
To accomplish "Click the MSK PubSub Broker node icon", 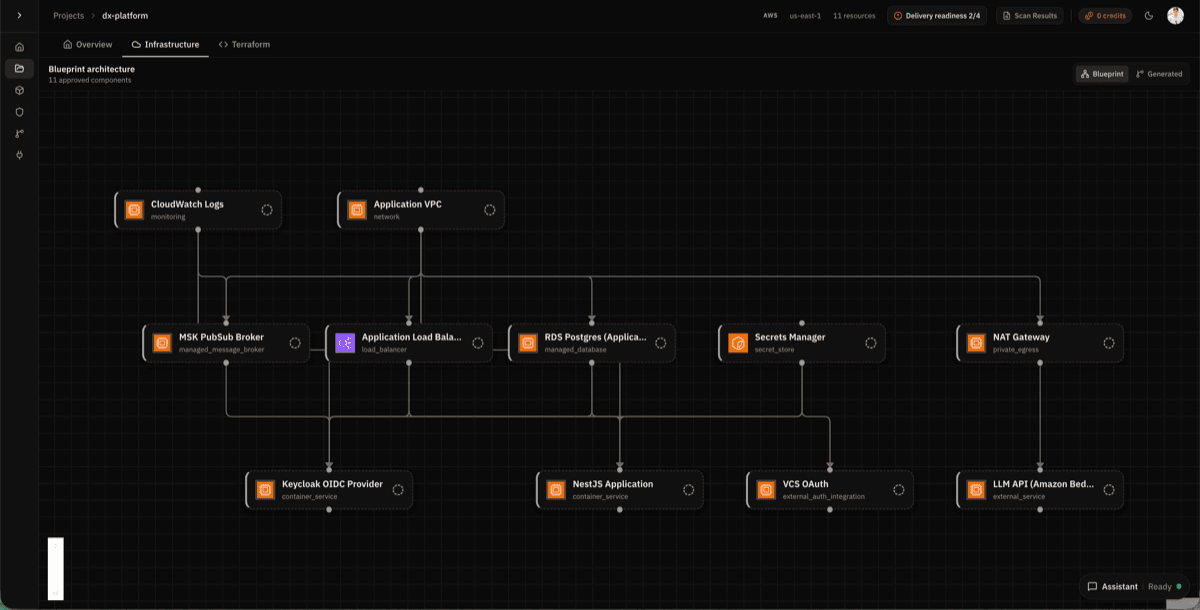I will pyautogui.click(x=162, y=343).
